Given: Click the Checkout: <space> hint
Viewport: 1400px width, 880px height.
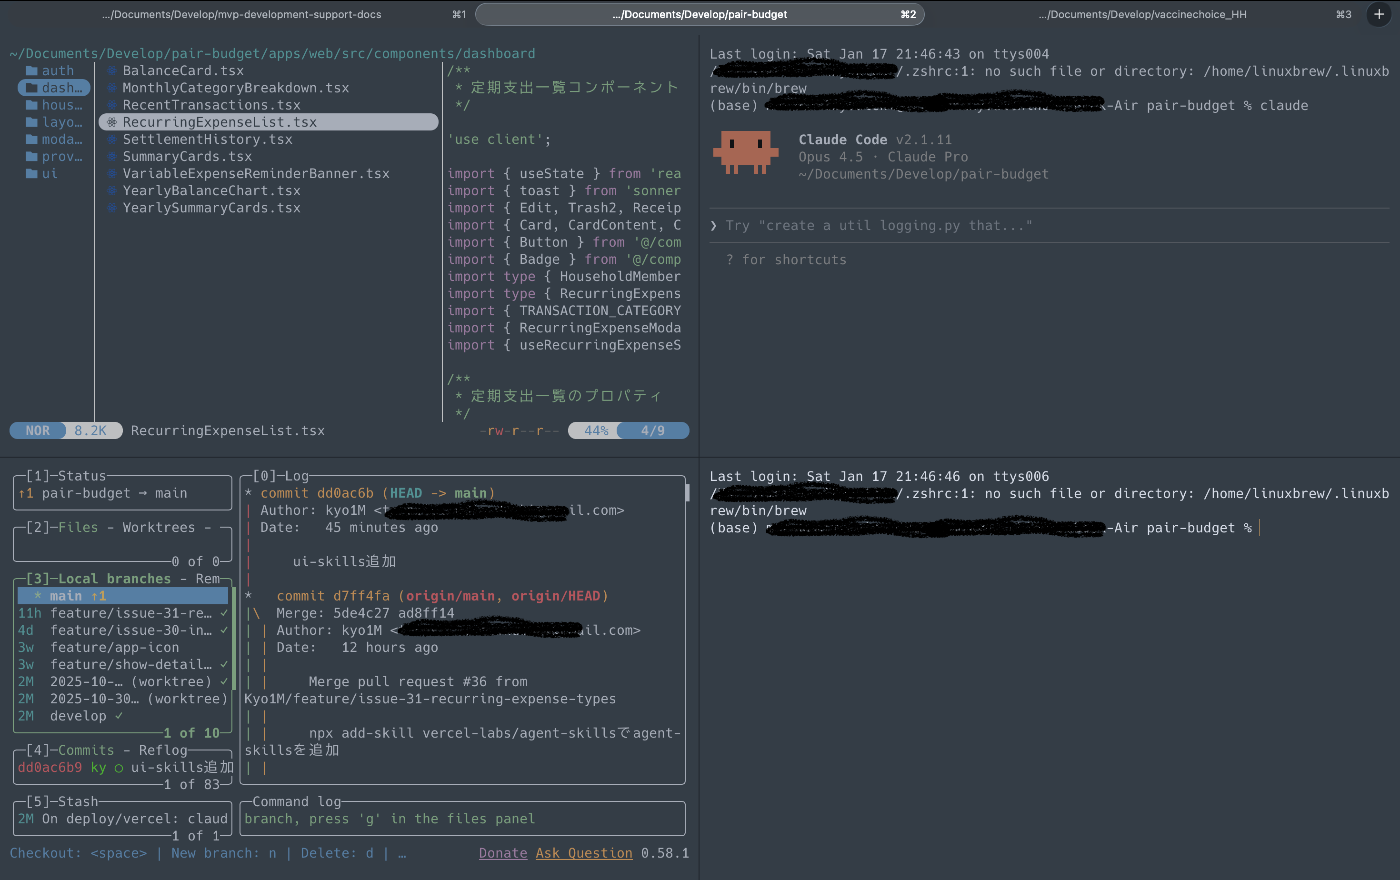Looking at the screenshot, I should [x=78, y=853].
